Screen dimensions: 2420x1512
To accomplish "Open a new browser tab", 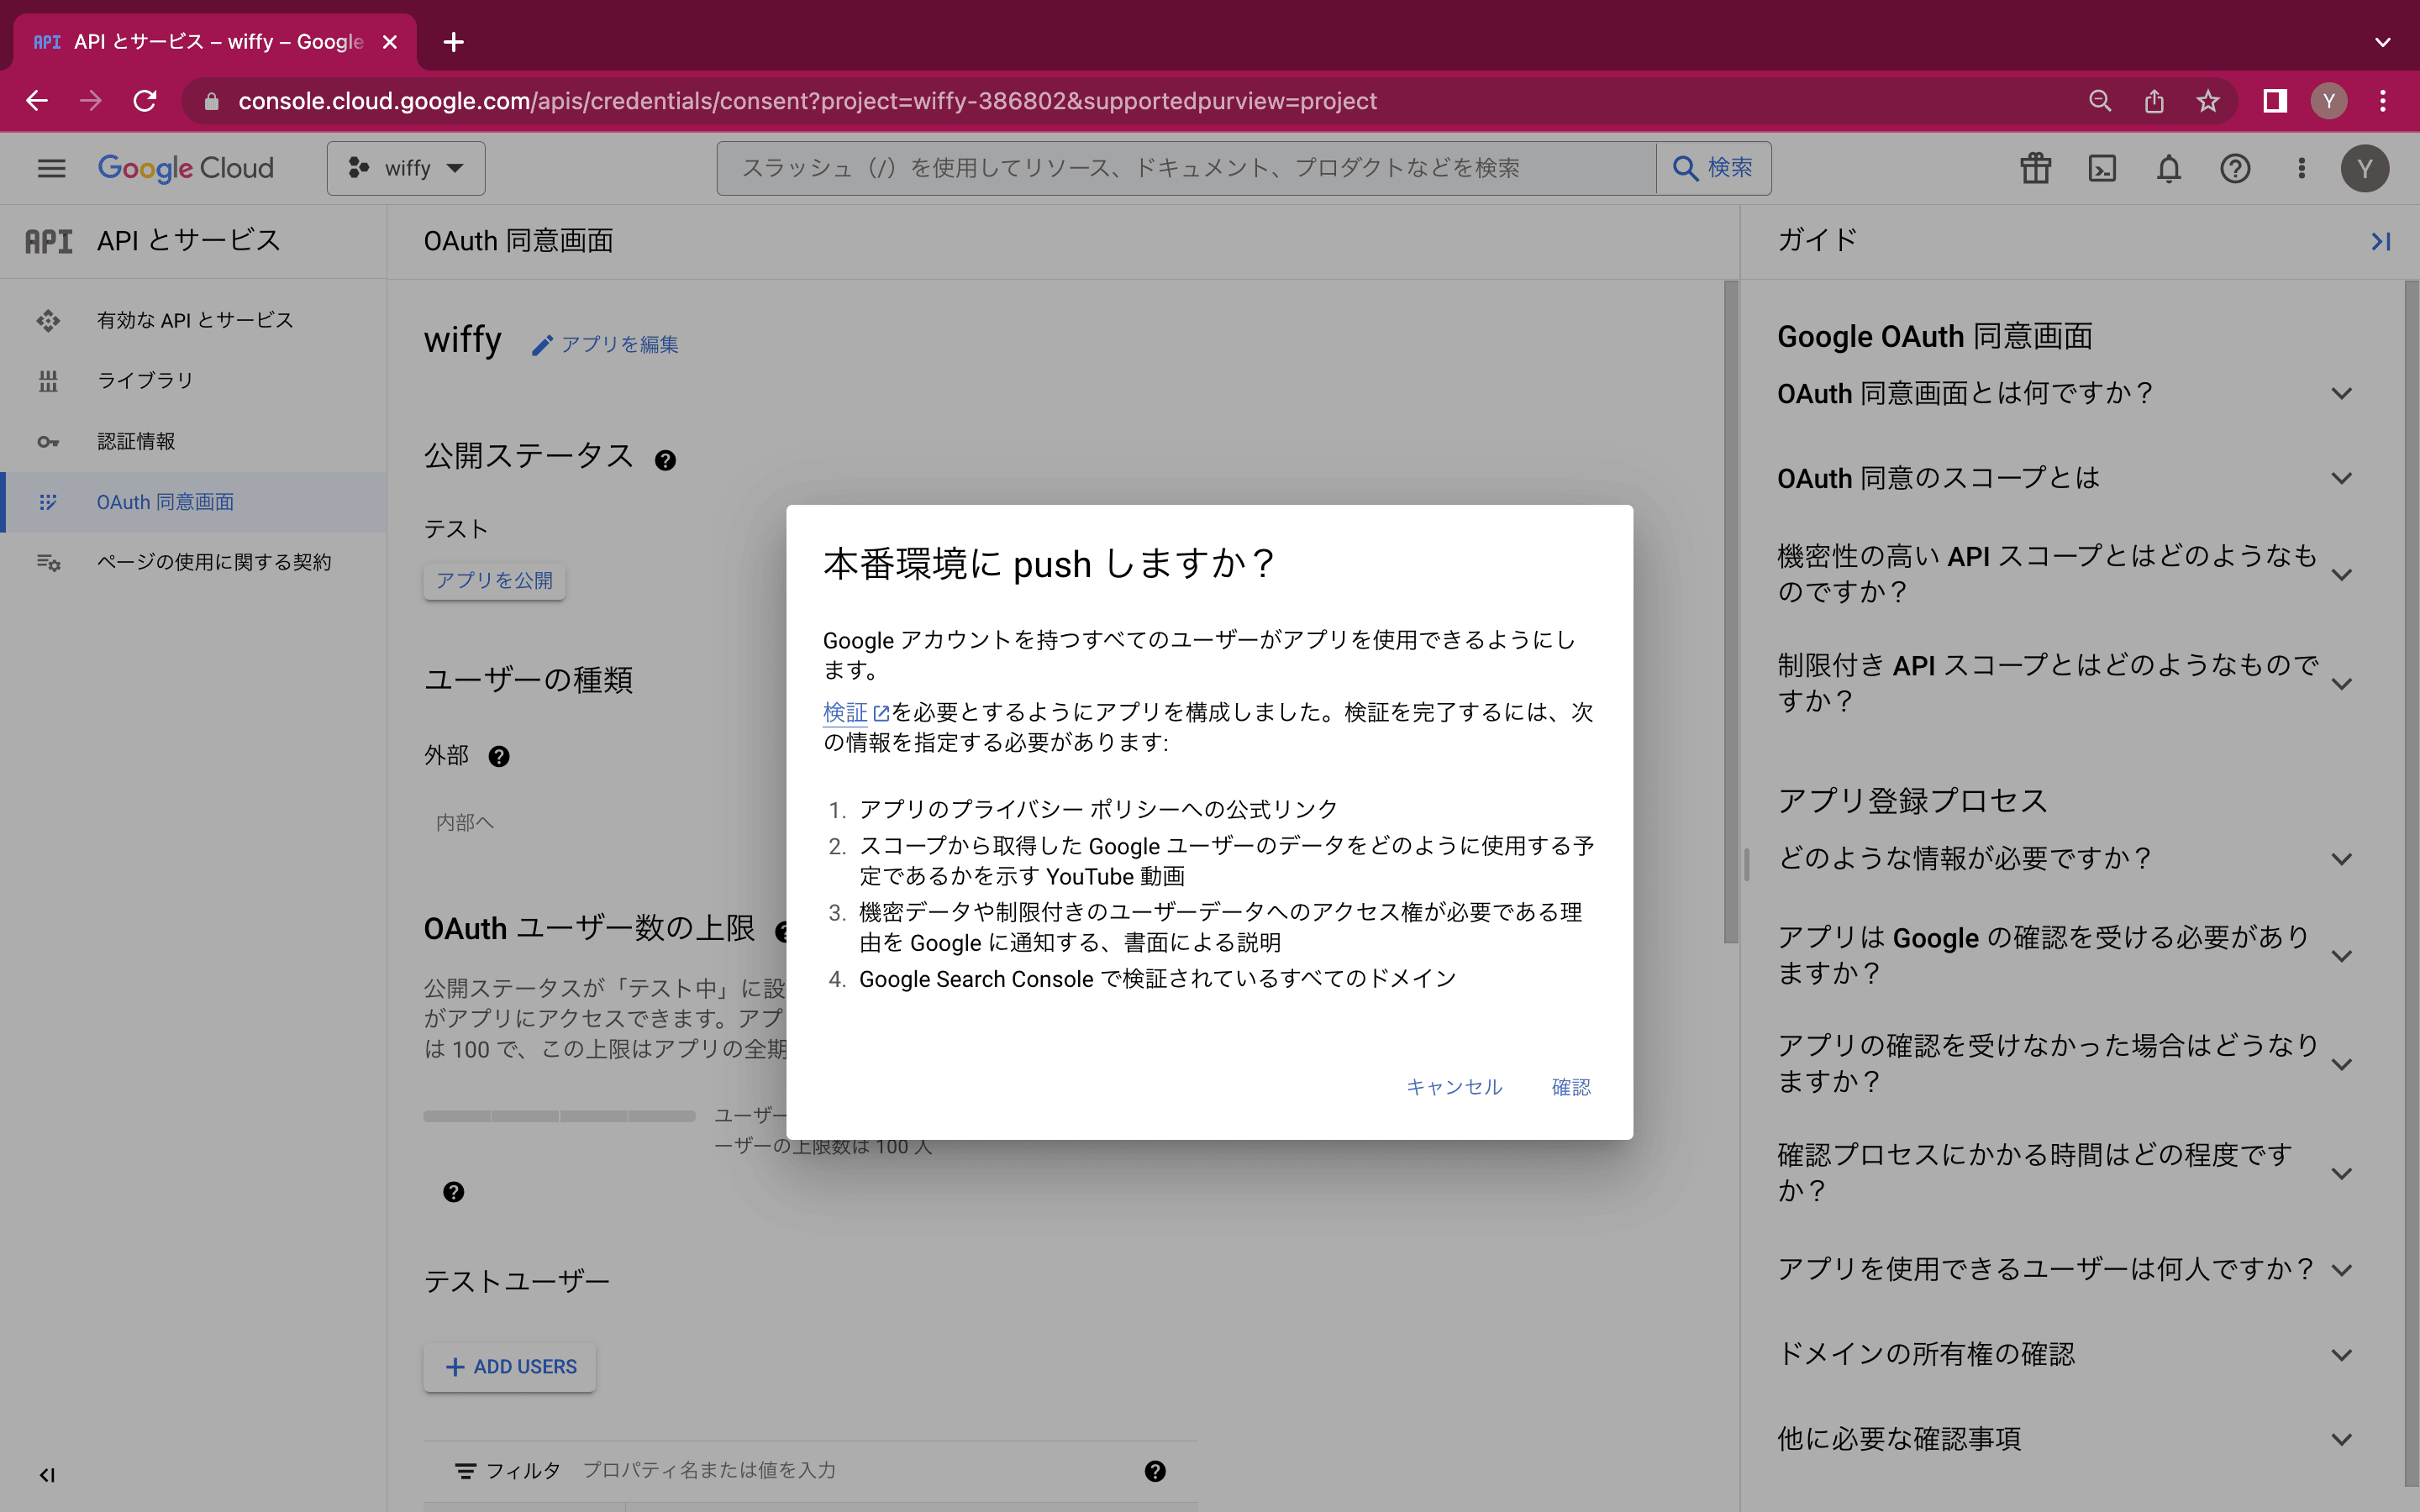I will coord(453,42).
